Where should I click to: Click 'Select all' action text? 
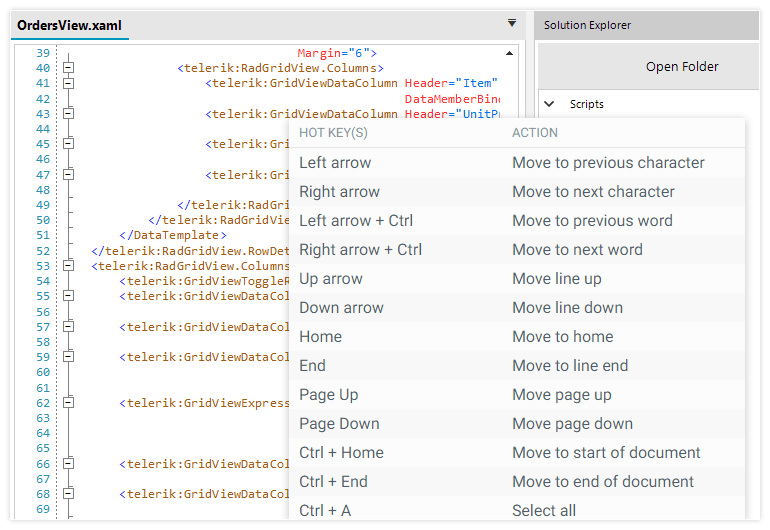click(544, 510)
